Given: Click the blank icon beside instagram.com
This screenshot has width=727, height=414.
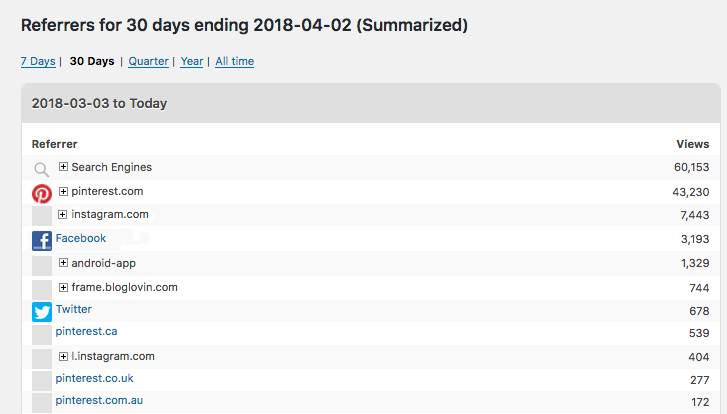Looking at the screenshot, I should click(42, 216).
